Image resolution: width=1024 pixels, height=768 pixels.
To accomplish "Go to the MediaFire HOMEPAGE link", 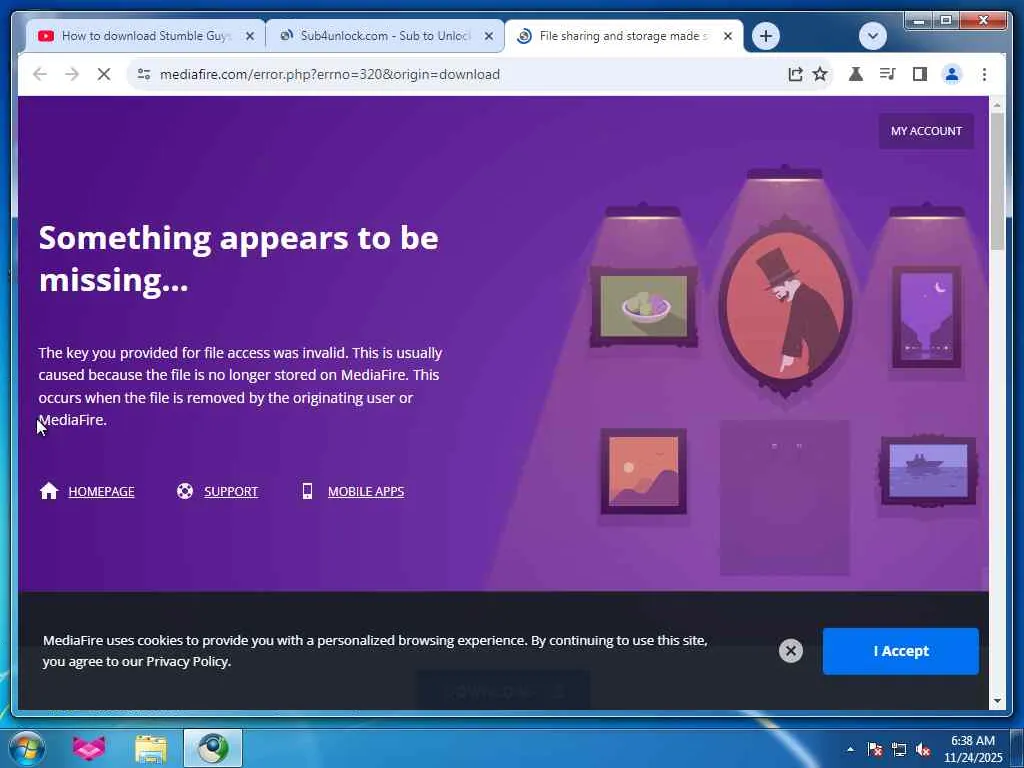I will (x=101, y=492).
